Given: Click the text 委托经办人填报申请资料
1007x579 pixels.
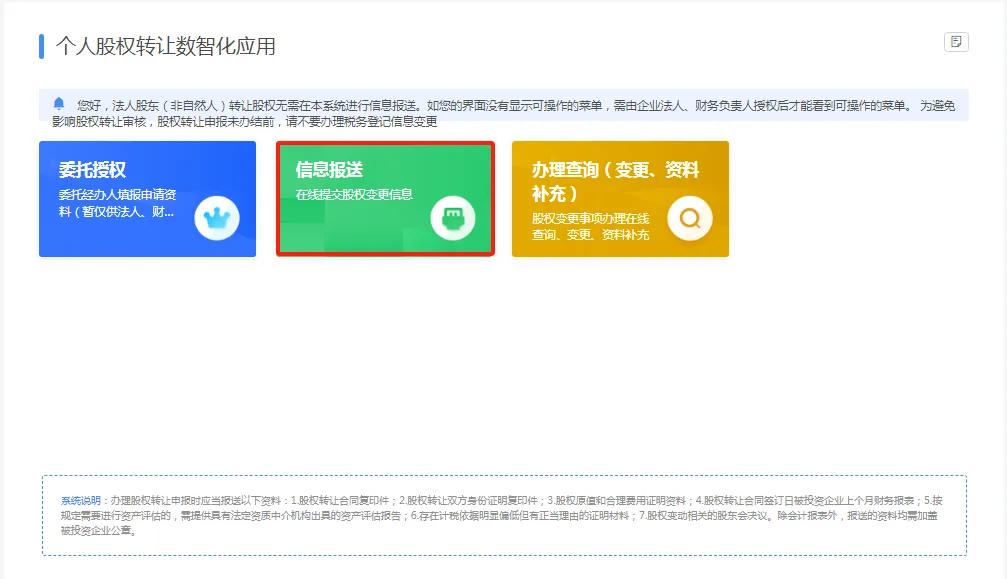Looking at the screenshot, I should pyautogui.click(x=118, y=203).
